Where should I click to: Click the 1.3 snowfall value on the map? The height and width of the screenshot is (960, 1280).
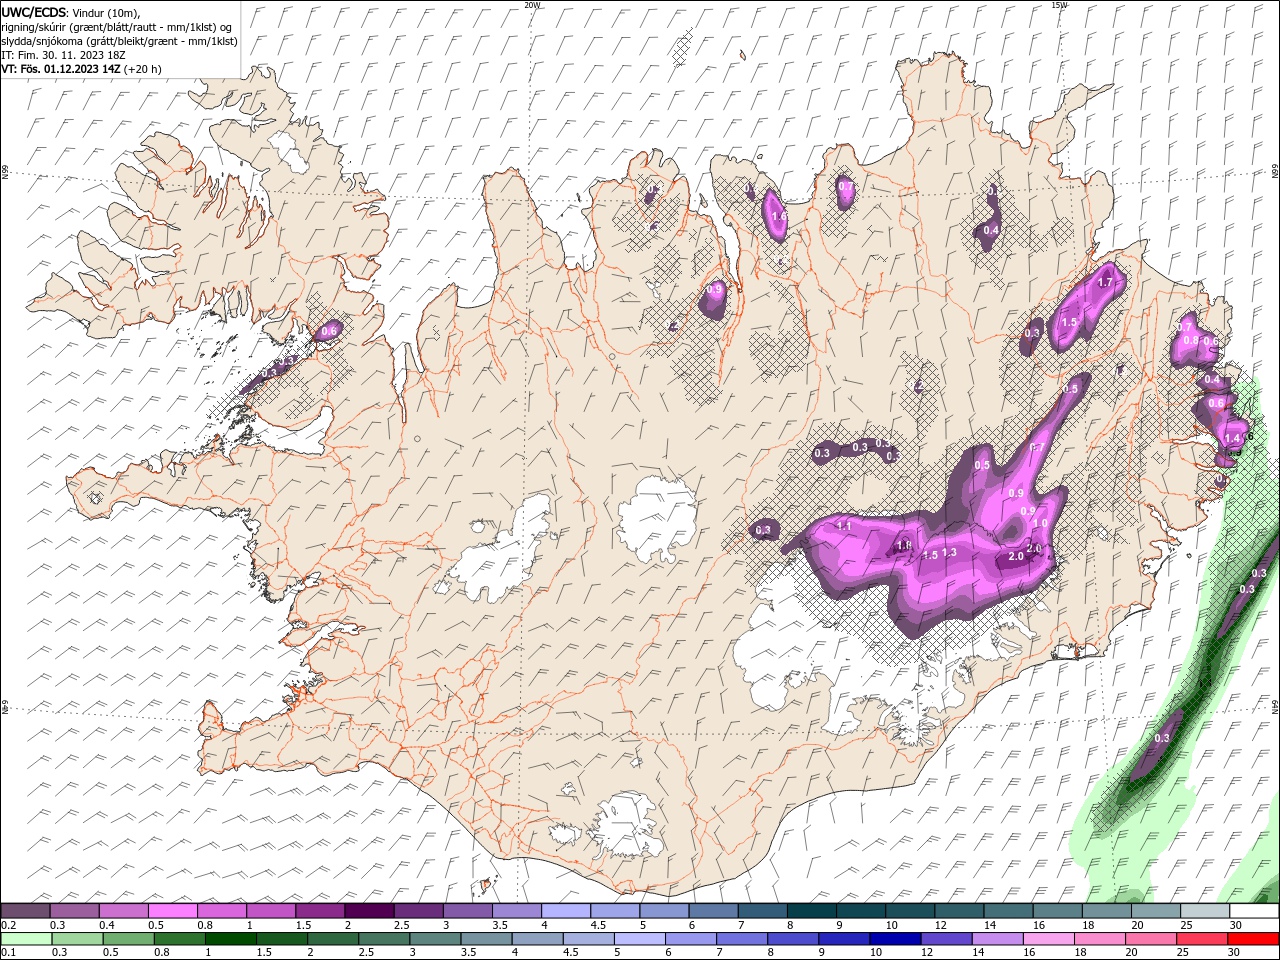pyautogui.click(x=949, y=553)
